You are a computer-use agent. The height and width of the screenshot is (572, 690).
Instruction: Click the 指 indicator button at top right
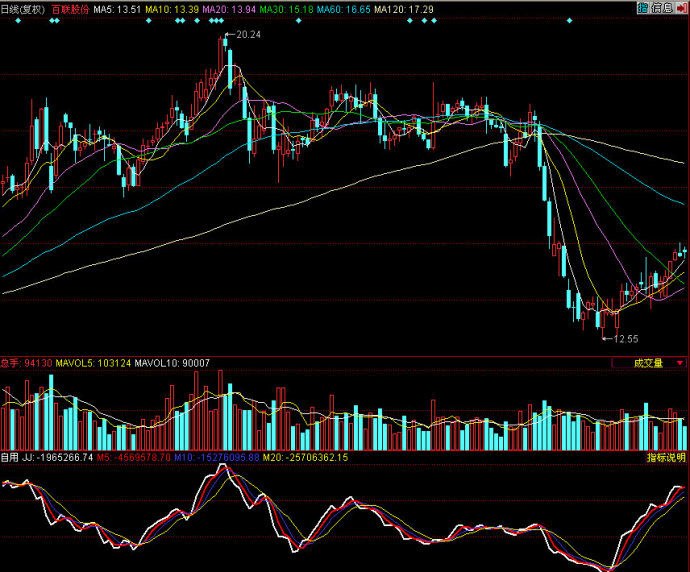point(643,7)
